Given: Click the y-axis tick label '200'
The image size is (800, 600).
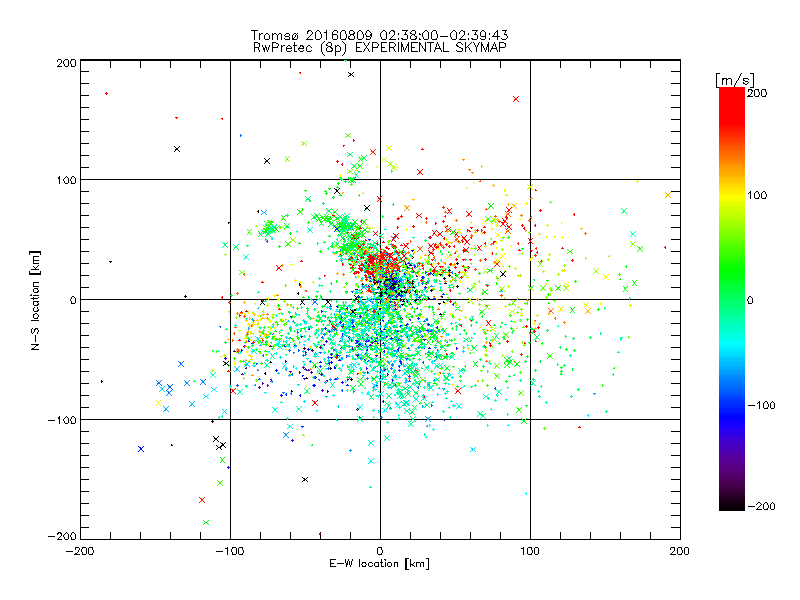Looking at the screenshot, I should [x=66, y=63].
